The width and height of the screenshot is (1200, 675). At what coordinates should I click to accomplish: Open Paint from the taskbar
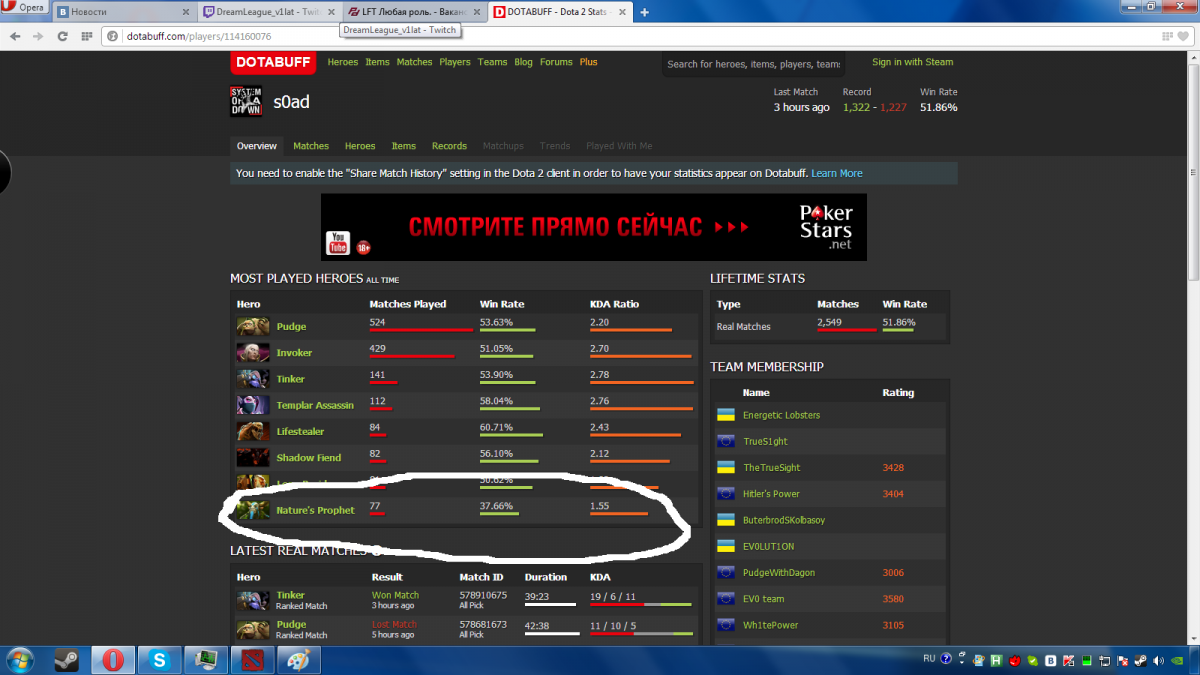tap(298, 660)
